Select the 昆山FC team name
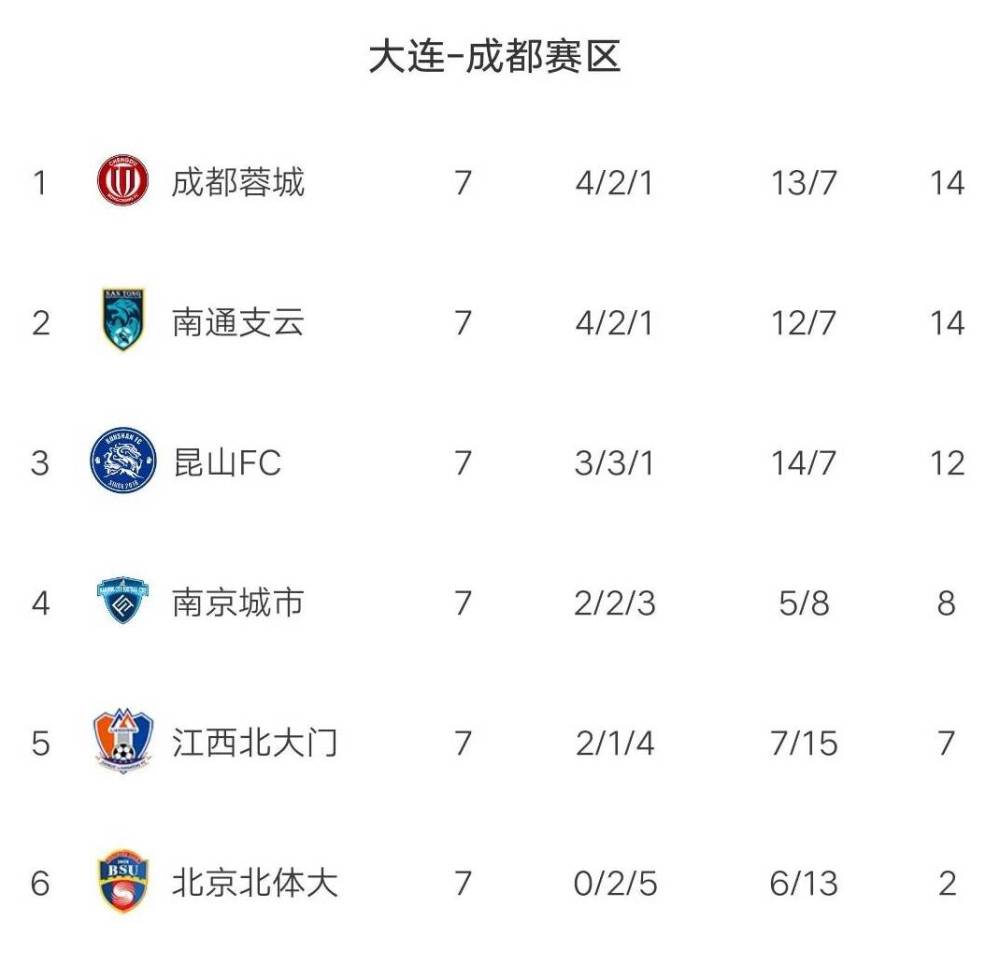1000x964 pixels. coord(227,462)
